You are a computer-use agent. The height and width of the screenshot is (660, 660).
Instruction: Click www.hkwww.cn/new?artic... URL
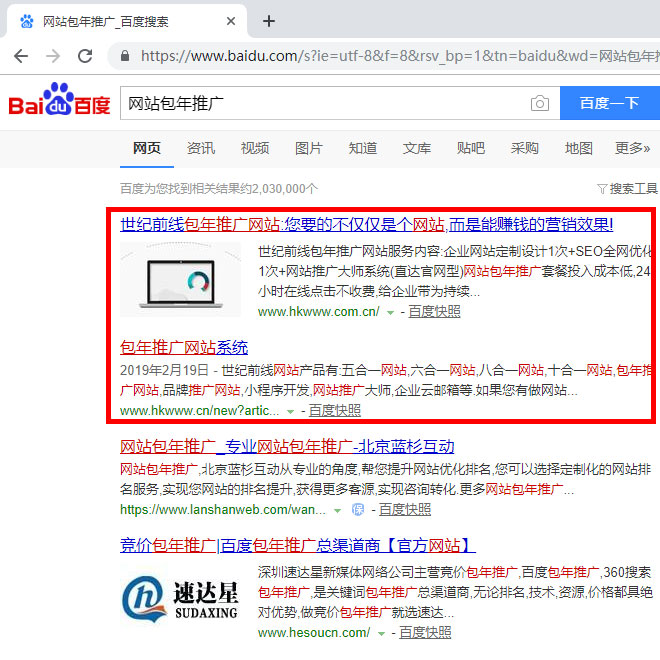(x=200, y=410)
